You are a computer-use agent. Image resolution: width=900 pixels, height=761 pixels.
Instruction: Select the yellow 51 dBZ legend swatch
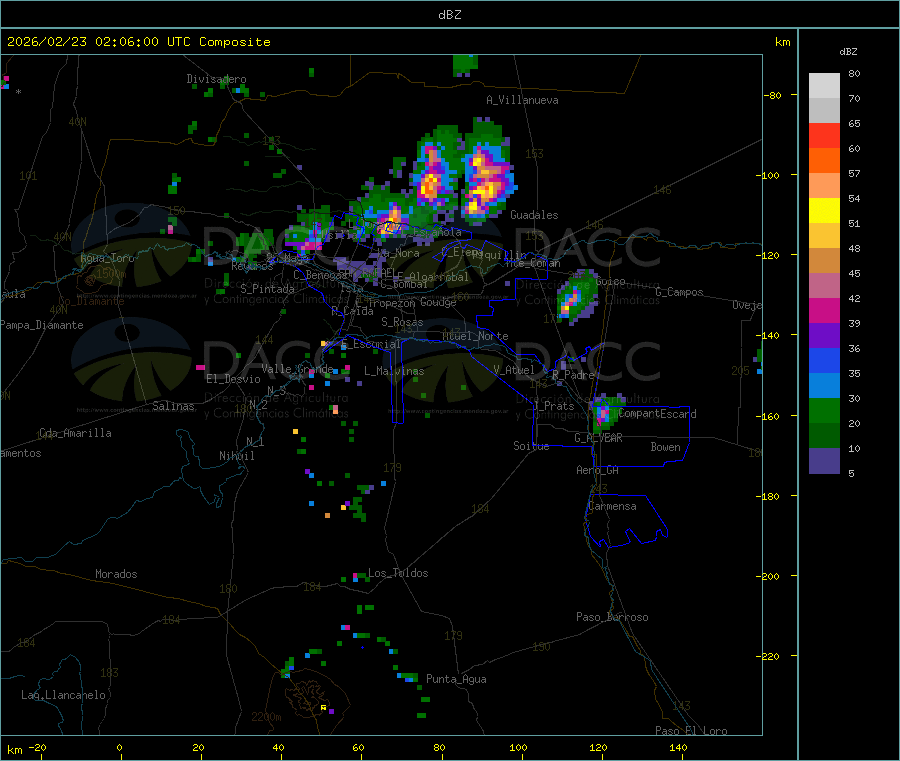pyautogui.click(x=824, y=211)
